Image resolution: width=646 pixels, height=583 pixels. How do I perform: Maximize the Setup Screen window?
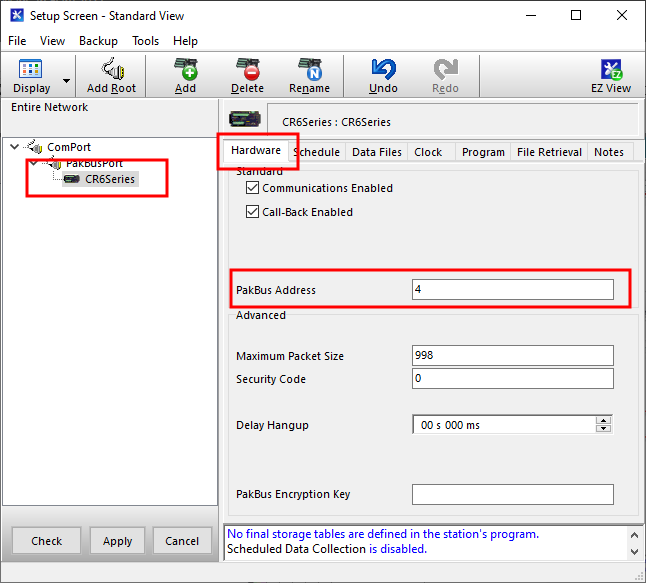click(x=576, y=16)
